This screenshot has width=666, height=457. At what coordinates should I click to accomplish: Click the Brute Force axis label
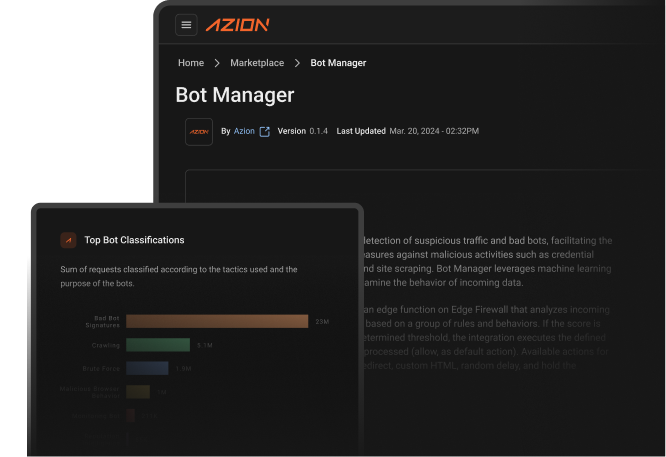click(101, 369)
